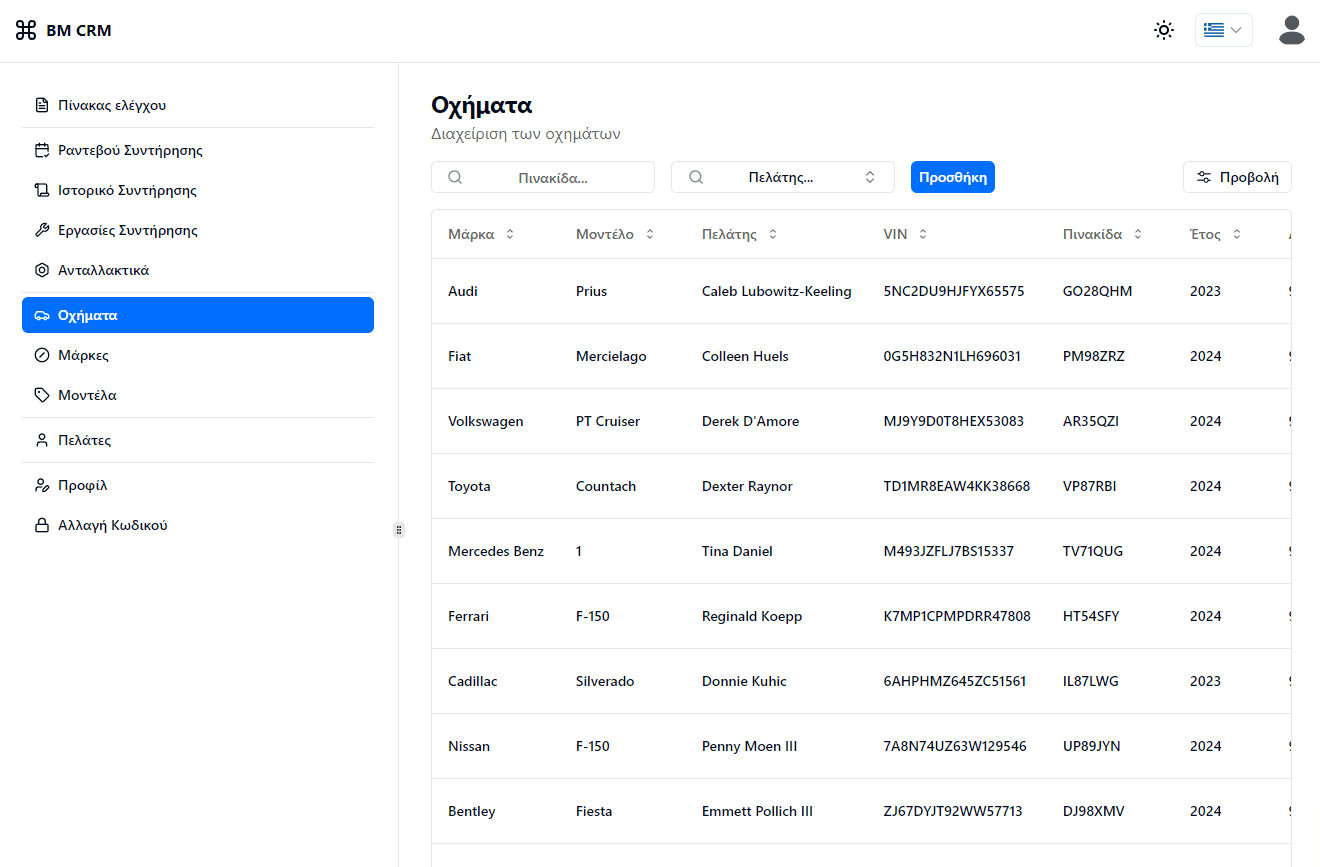This screenshot has height=867, width=1320.
Task: Click the magnifier icon in Πινακίδα search
Action: click(x=455, y=177)
